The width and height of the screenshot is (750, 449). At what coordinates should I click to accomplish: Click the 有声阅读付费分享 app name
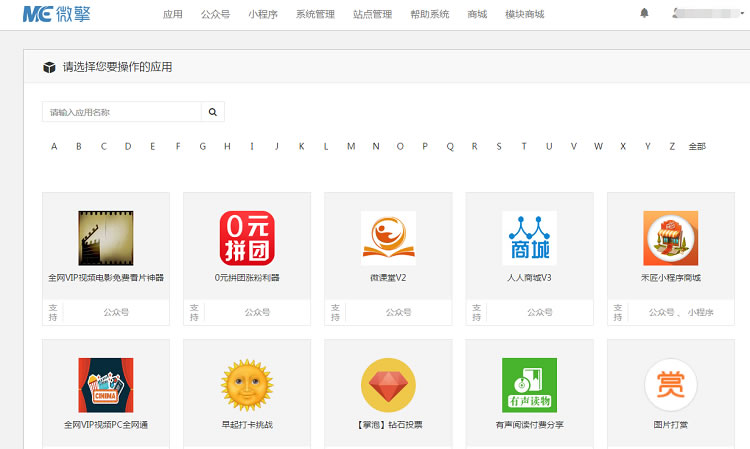click(x=529, y=425)
